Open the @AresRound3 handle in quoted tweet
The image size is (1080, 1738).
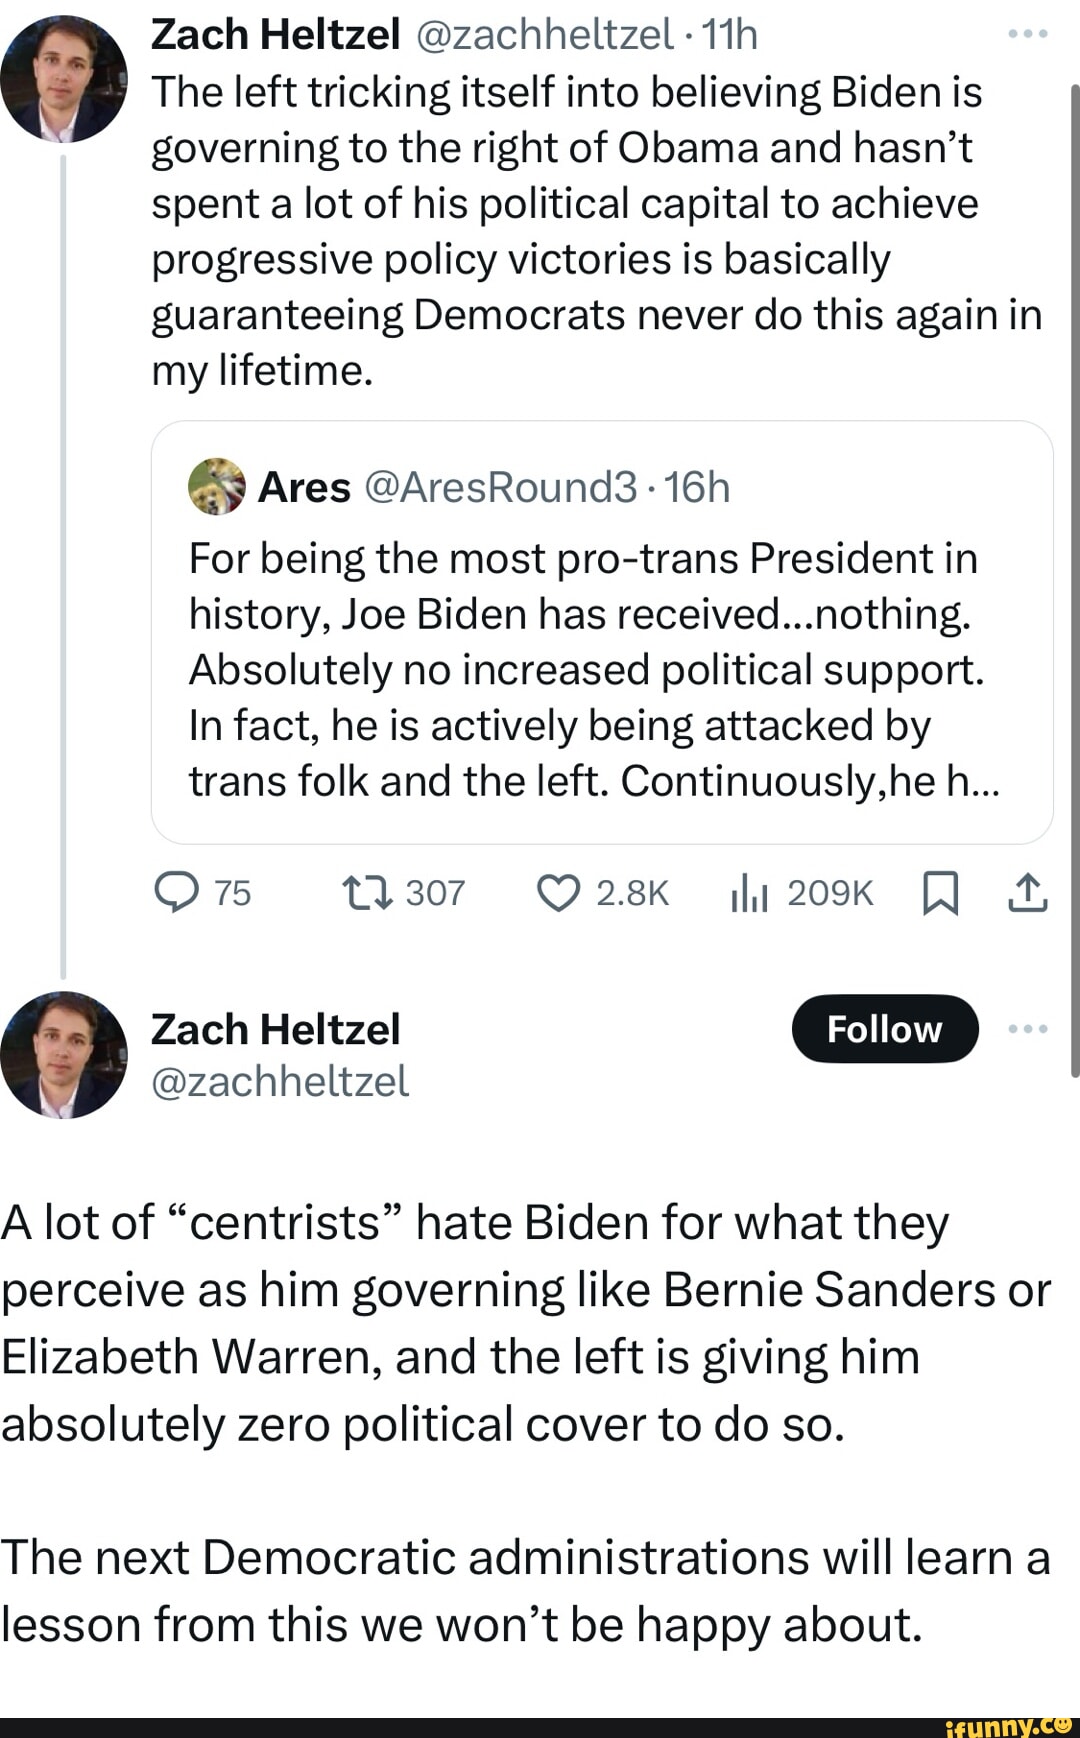[x=500, y=487]
